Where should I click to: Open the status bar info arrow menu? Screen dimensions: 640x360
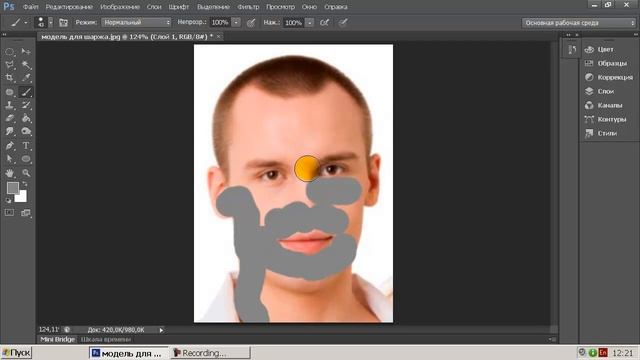161,330
